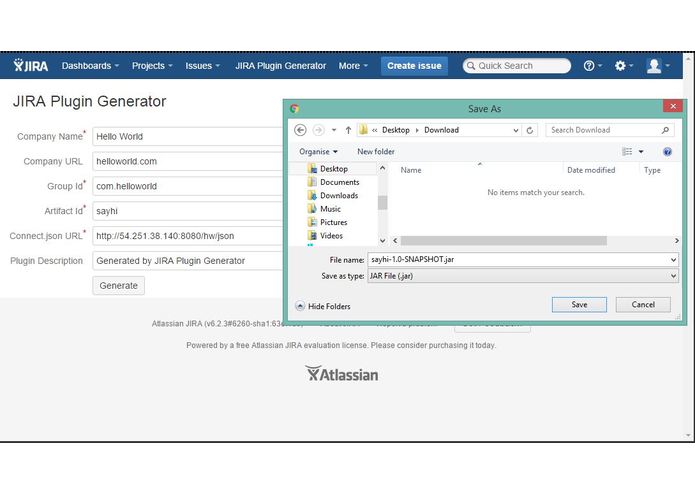Screen dimensions: 695x494
Task: Select Videos in the folder tree
Action: coord(331,236)
